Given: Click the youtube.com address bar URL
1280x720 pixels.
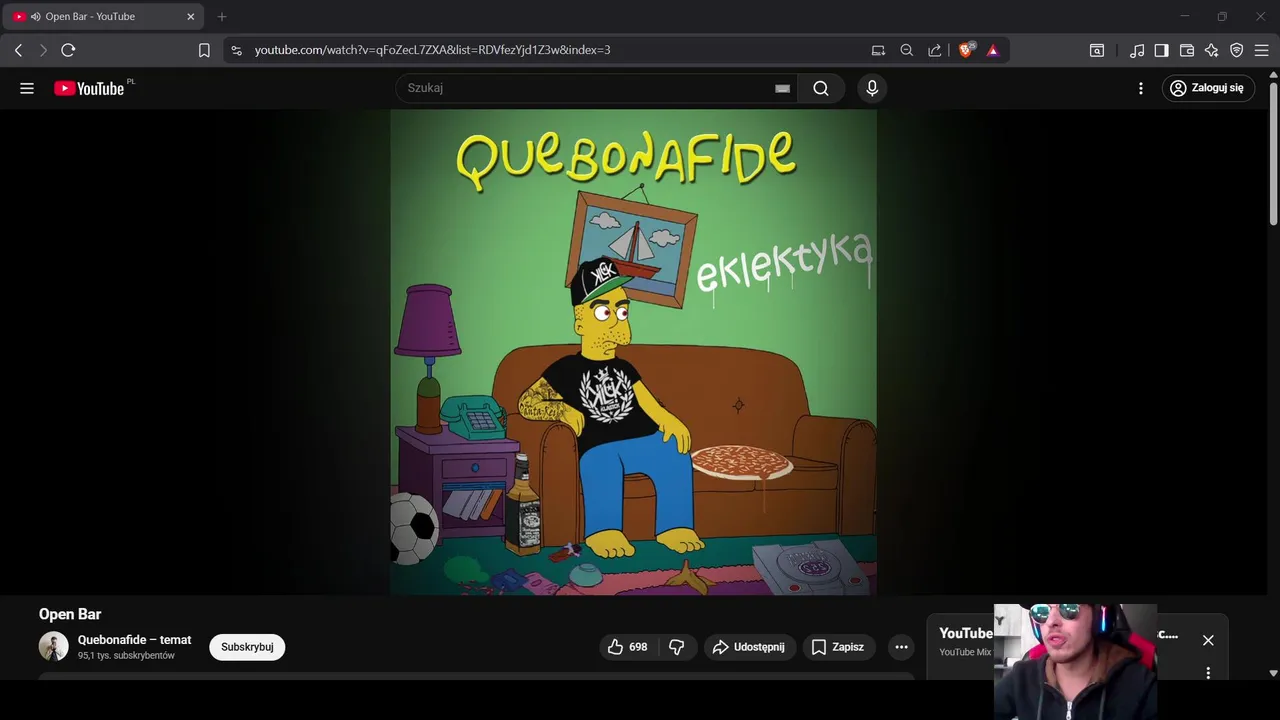Looking at the screenshot, I should [x=432, y=50].
